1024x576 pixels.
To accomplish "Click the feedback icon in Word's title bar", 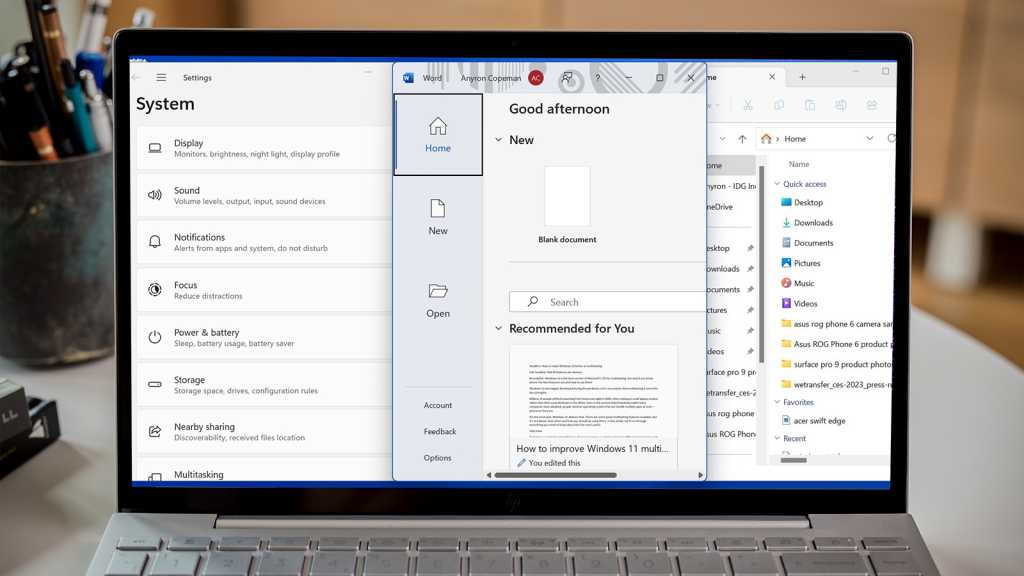I will 567,78.
